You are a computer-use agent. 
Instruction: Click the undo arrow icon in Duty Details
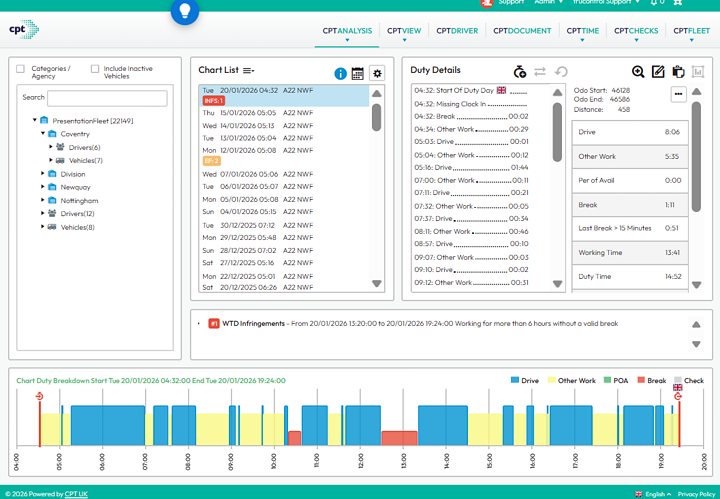[561, 72]
